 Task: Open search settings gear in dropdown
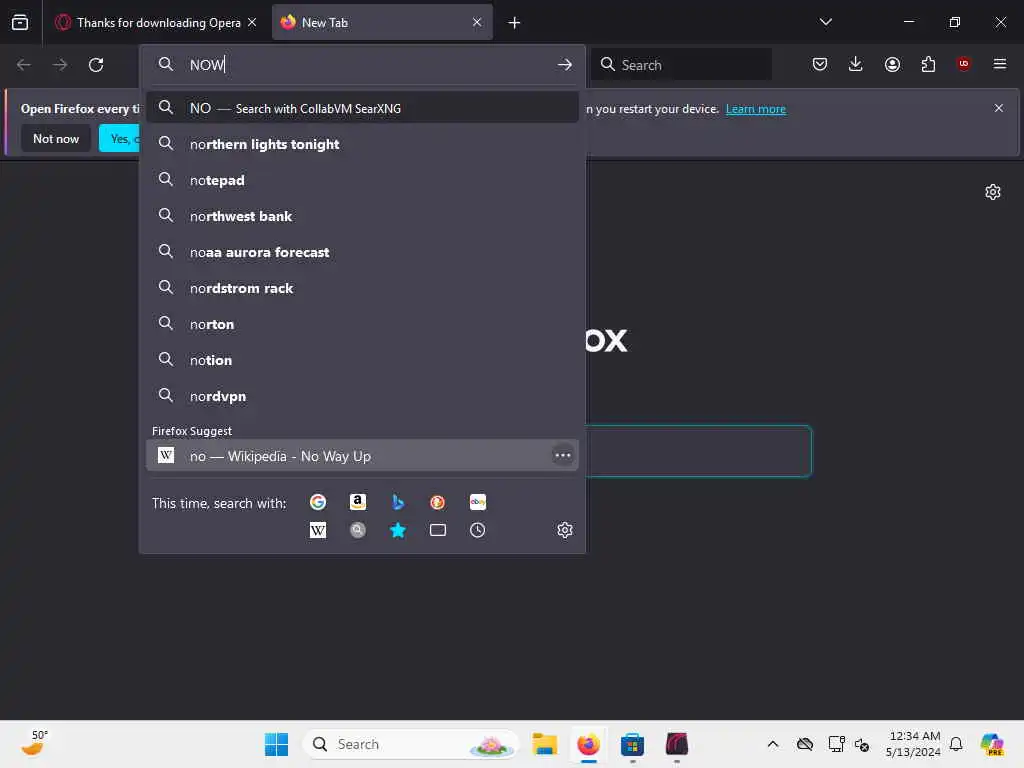pos(565,530)
